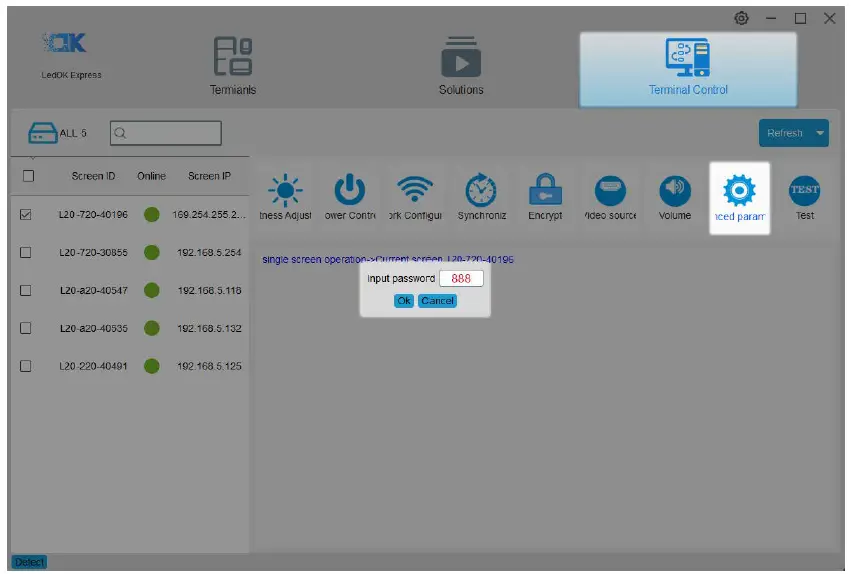Screen dimensions: 851x574
Task: Select IP 192.168.5.125 cell
Action: tap(209, 366)
